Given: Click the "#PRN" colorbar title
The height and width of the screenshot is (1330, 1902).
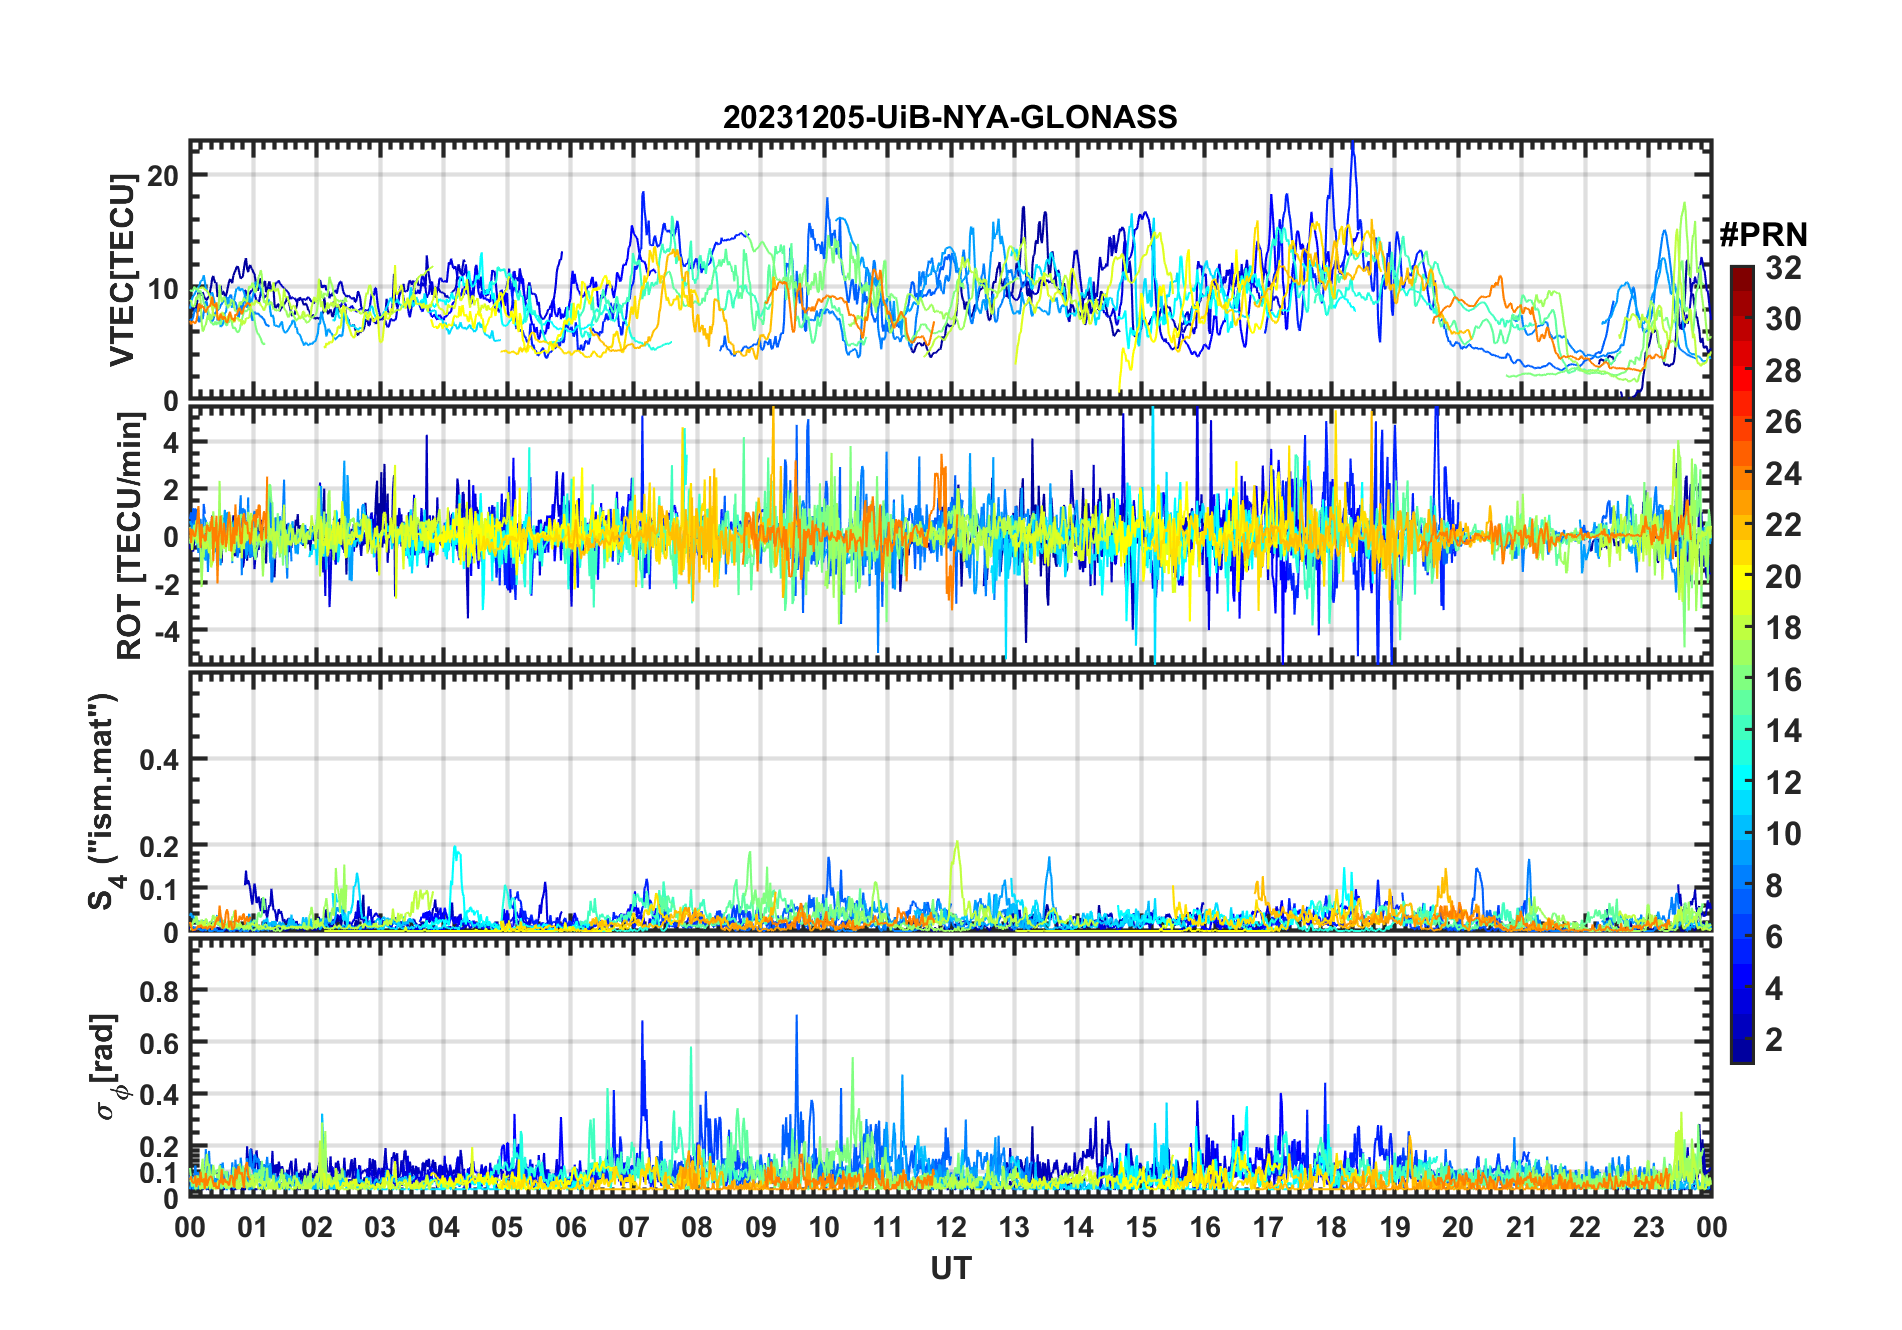Looking at the screenshot, I should 1763,235.
